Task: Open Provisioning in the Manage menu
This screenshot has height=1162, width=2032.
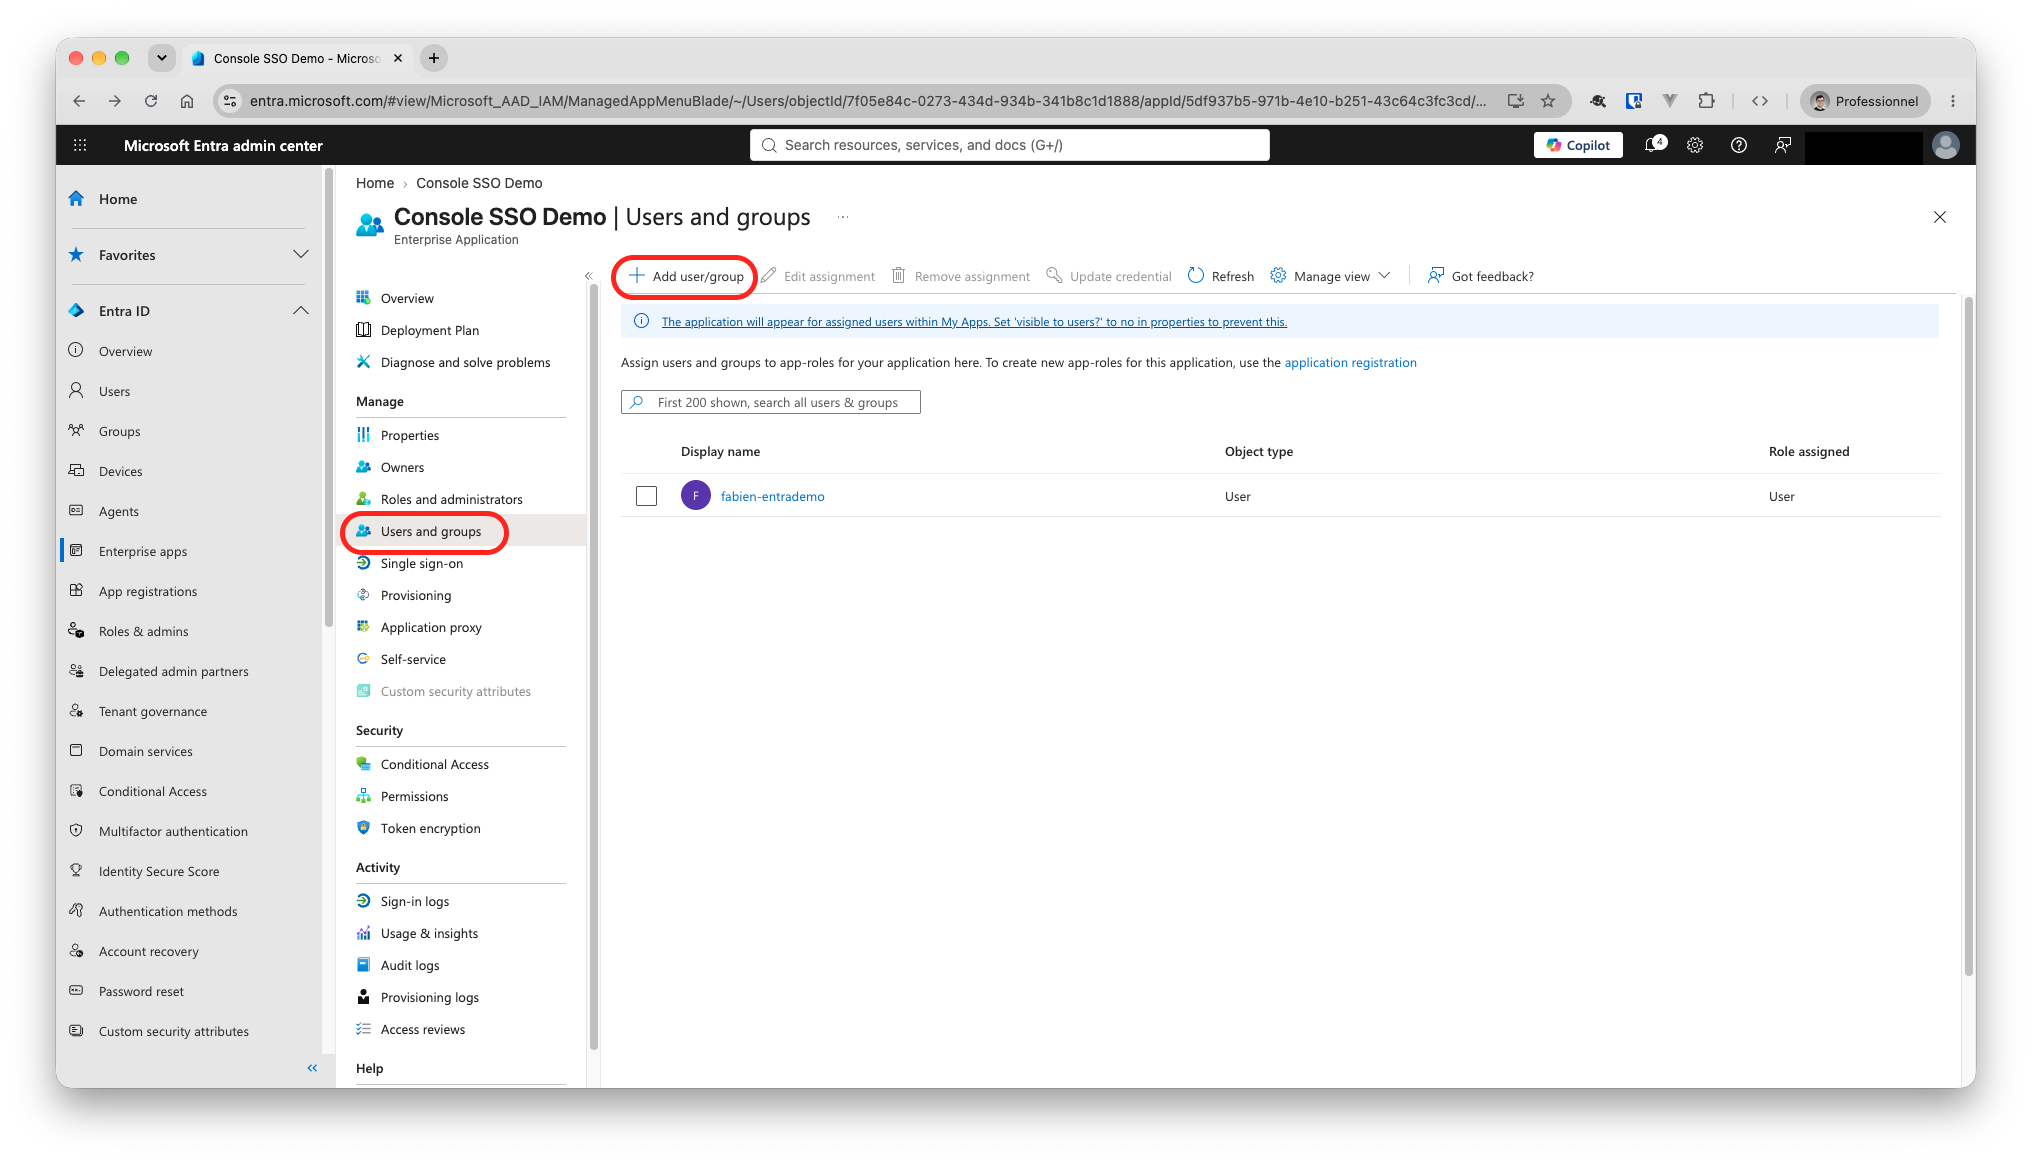Action: (x=416, y=596)
